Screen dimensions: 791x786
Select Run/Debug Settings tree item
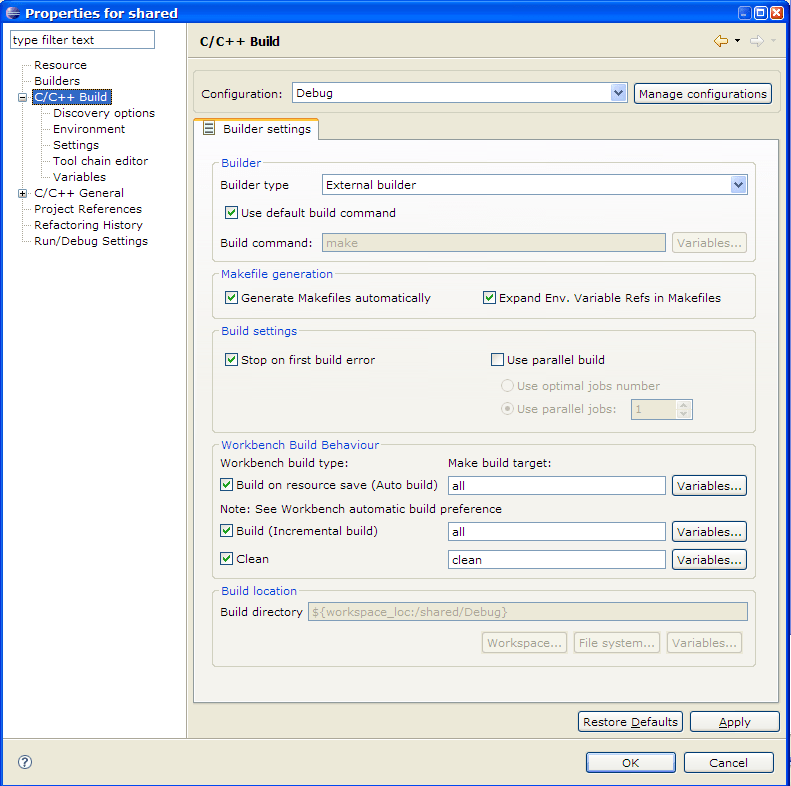[91, 241]
